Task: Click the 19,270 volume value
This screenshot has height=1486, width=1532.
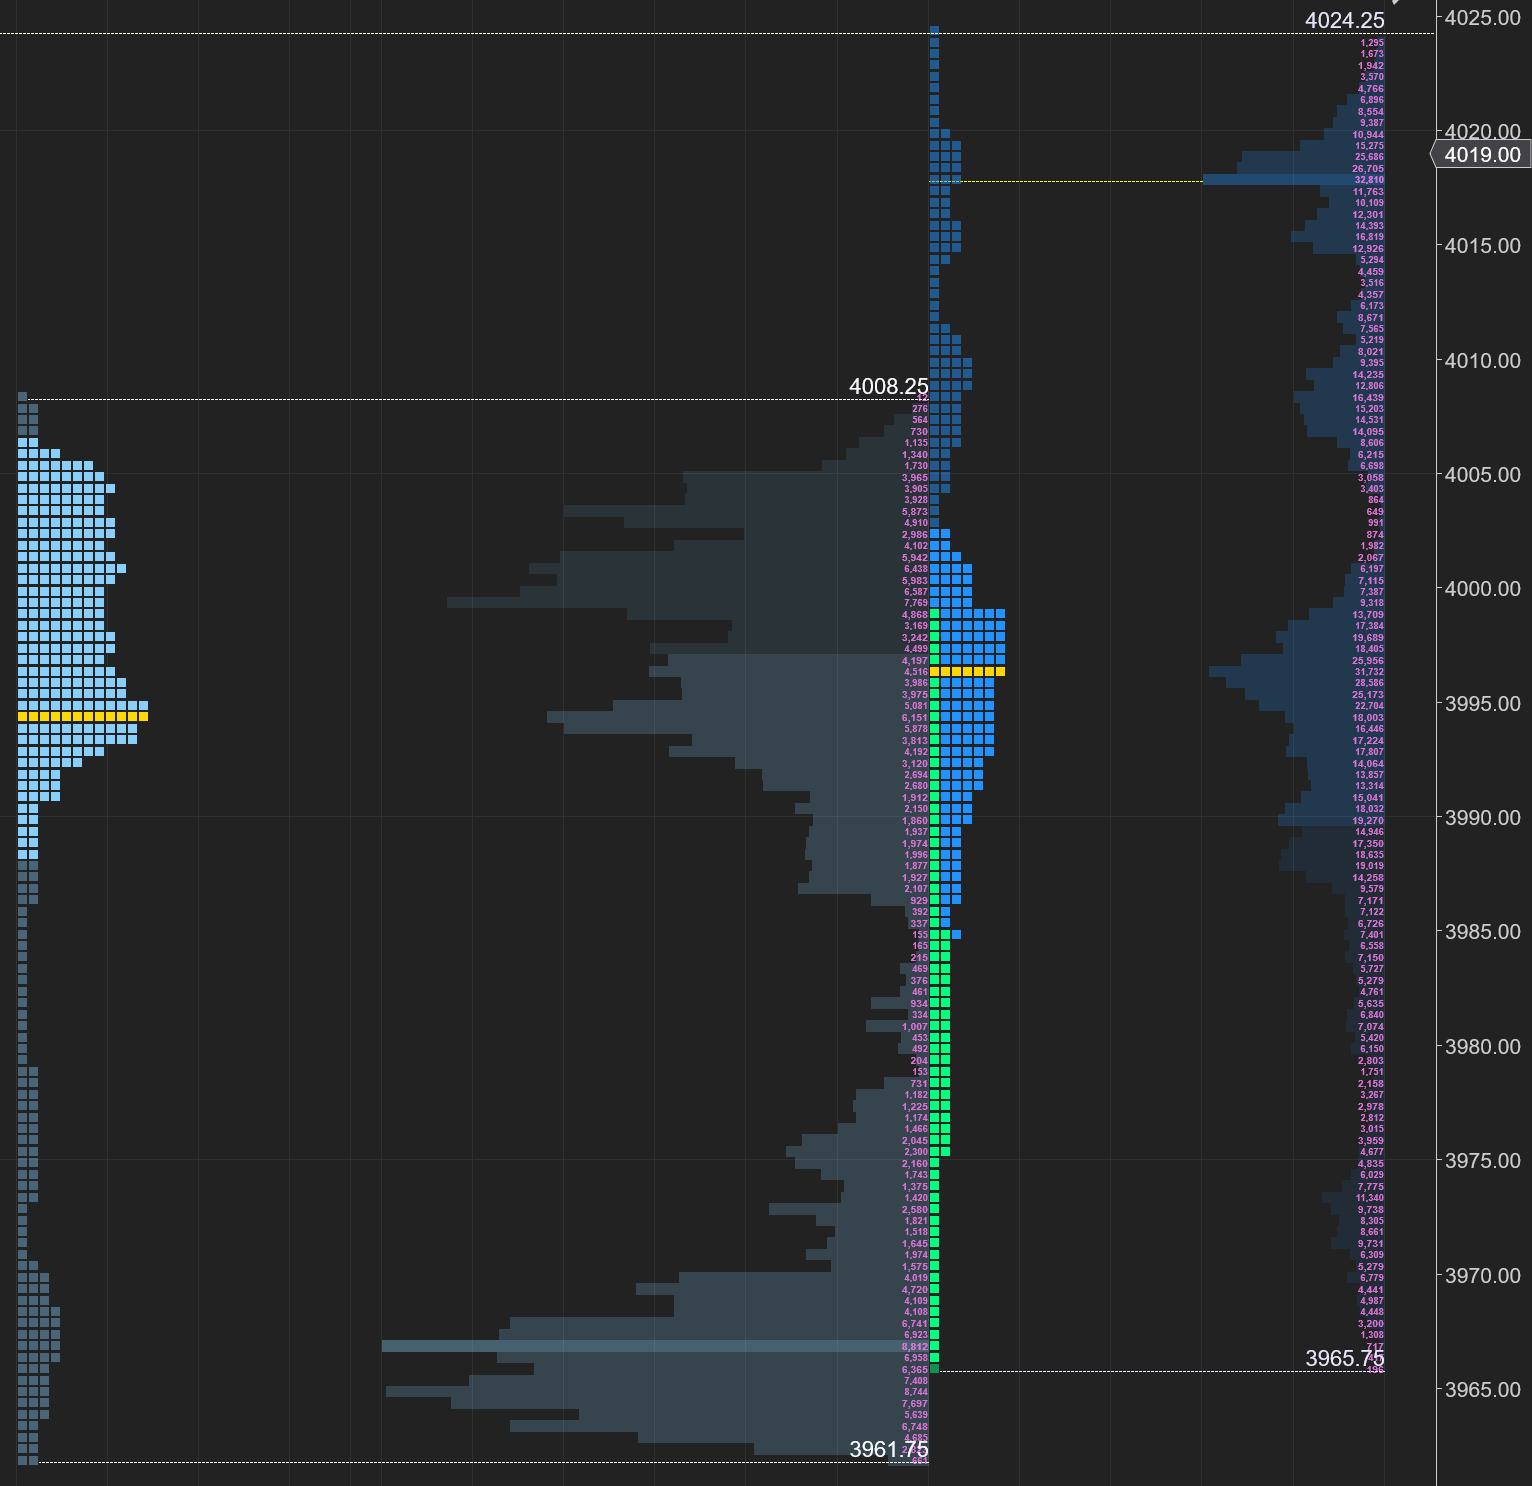Action: 1369,821
